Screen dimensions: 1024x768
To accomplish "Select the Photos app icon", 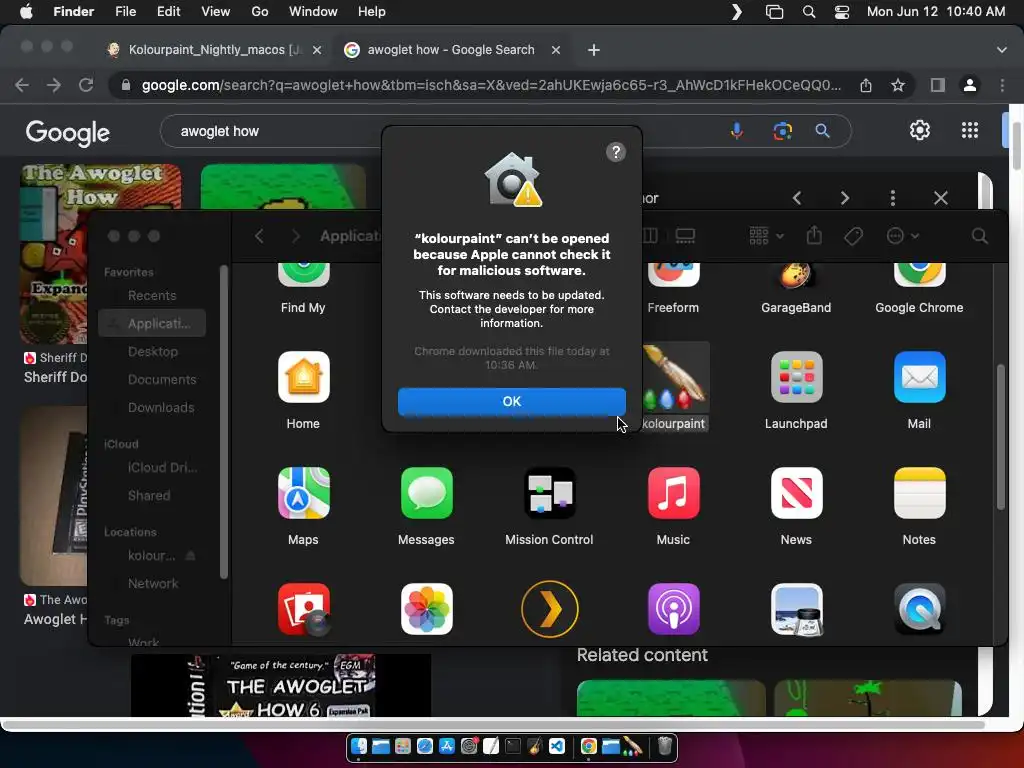I will (426, 609).
